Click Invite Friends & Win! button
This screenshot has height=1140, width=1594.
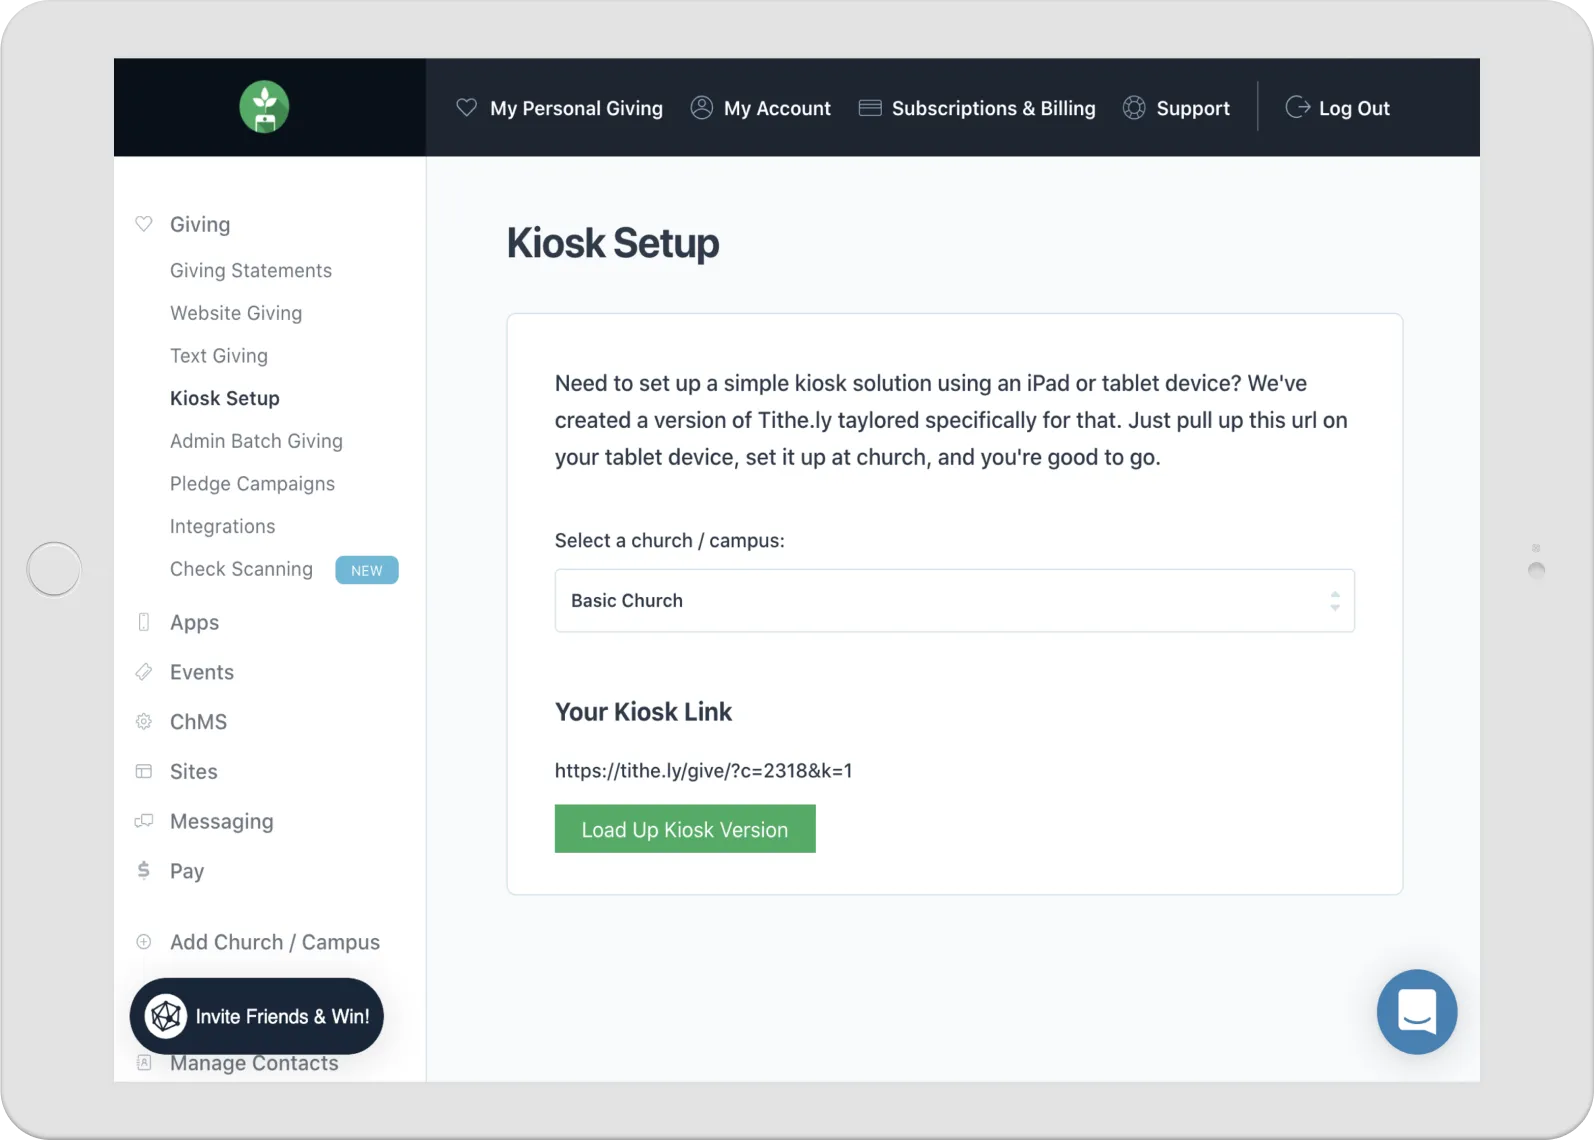pyautogui.click(x=257, y=1016)
